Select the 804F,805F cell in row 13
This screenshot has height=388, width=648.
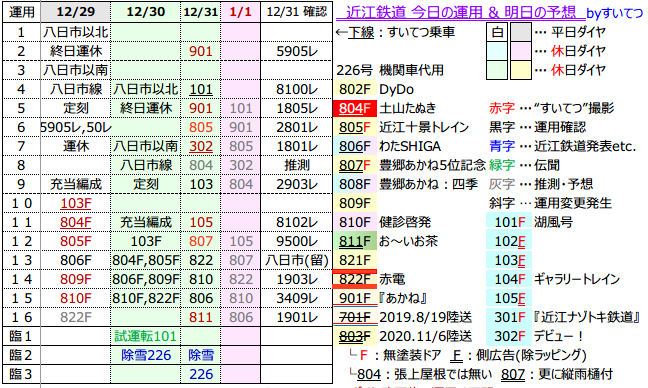(x=145, y=260)
